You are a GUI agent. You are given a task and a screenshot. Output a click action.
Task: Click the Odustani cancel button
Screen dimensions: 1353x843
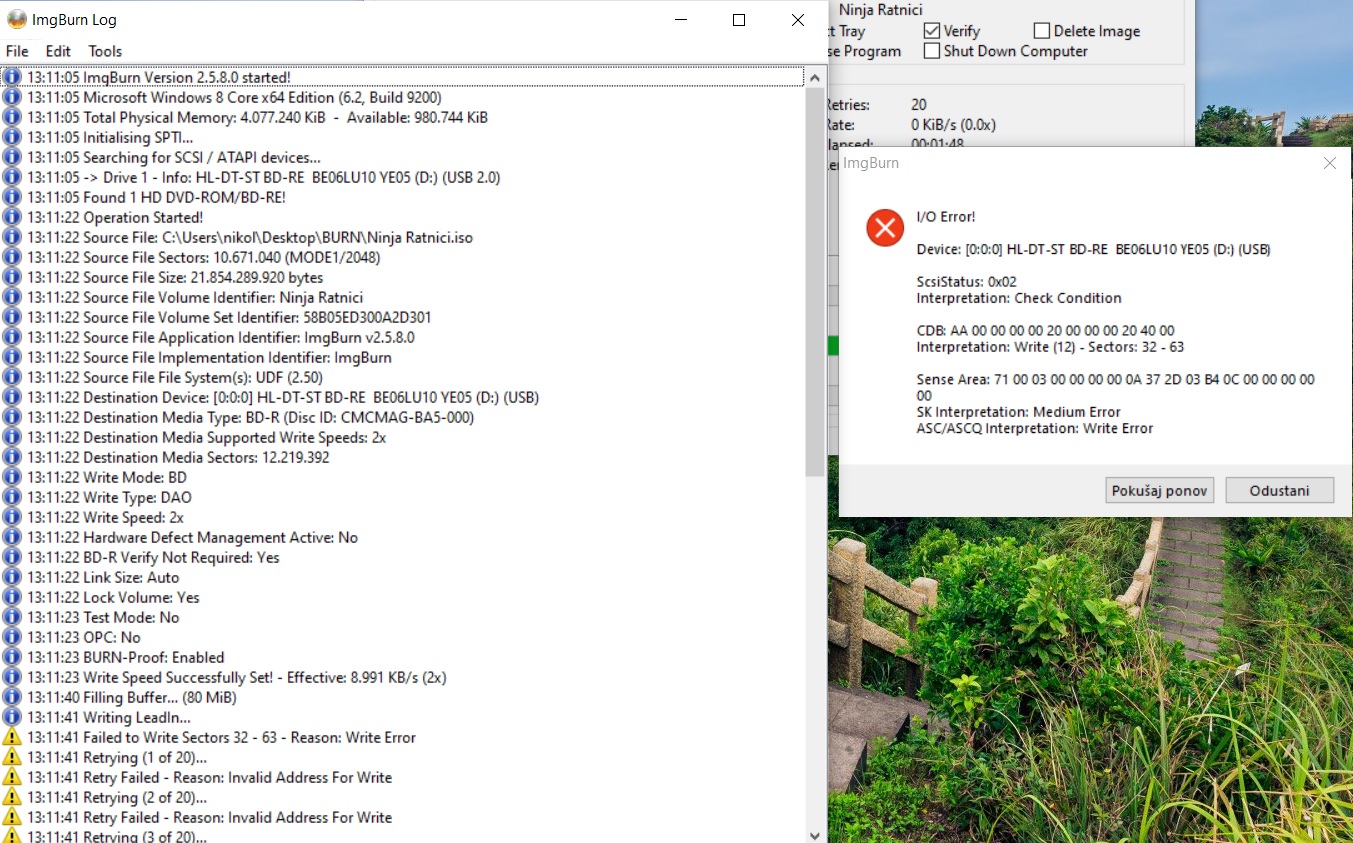click(x=1280, y=490)
